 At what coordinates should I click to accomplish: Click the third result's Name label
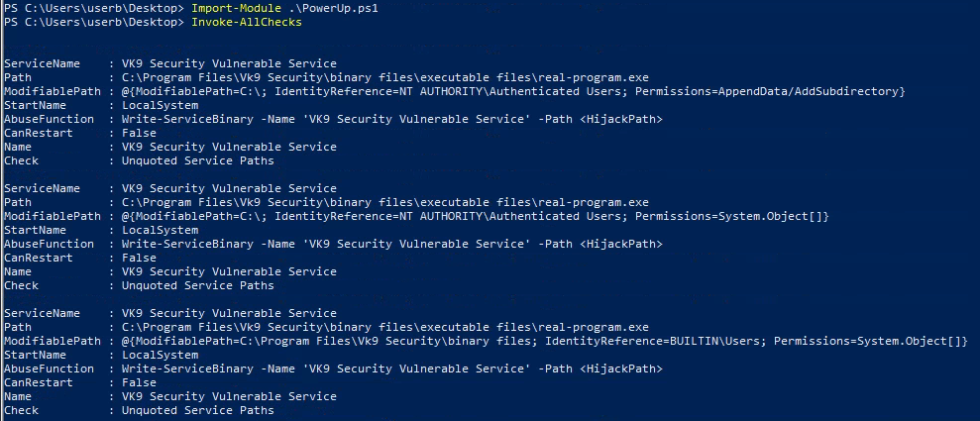pyautogui.click(x=18, y=396)
